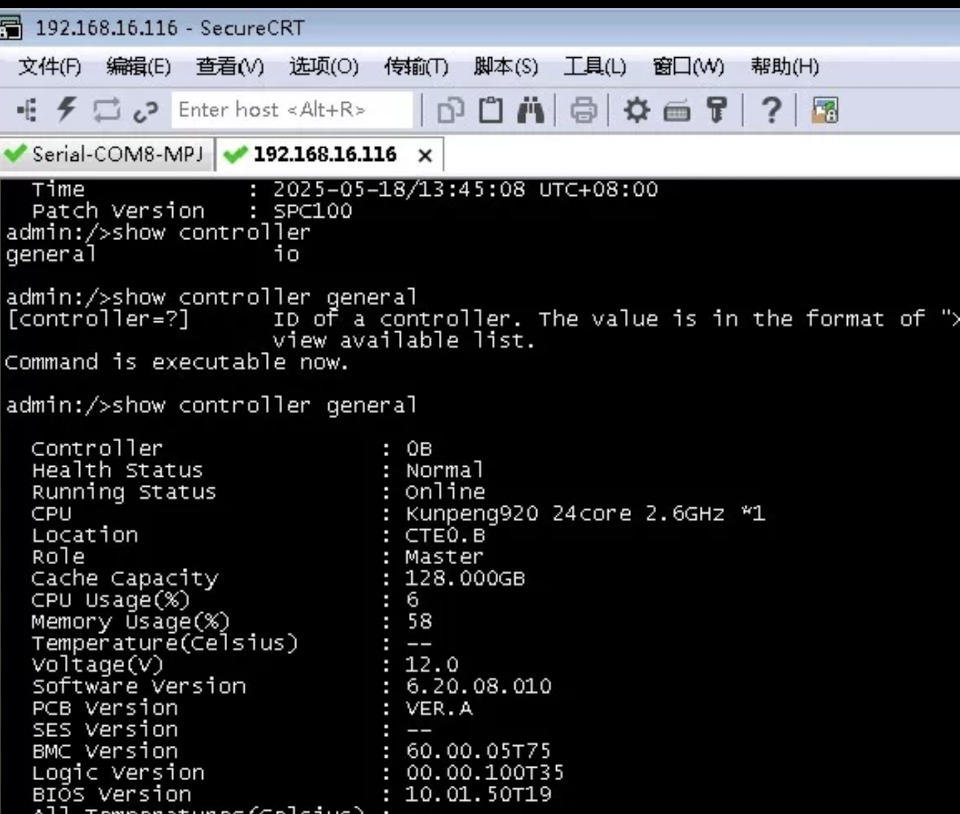Click the rightmost toolbar icon after Help
Screen dimensions: 960x814
tap(824, 110)
